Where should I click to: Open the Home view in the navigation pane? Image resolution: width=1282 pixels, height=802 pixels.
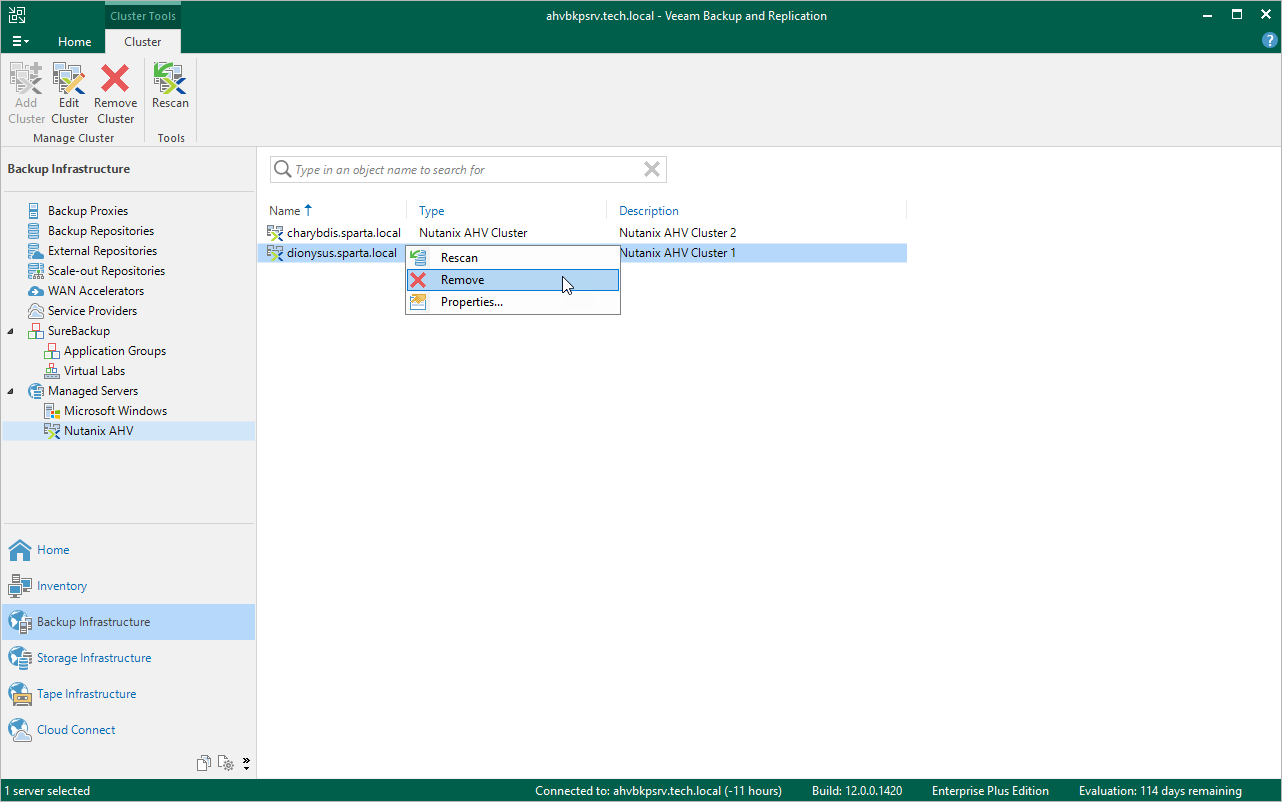pos(128,550)
